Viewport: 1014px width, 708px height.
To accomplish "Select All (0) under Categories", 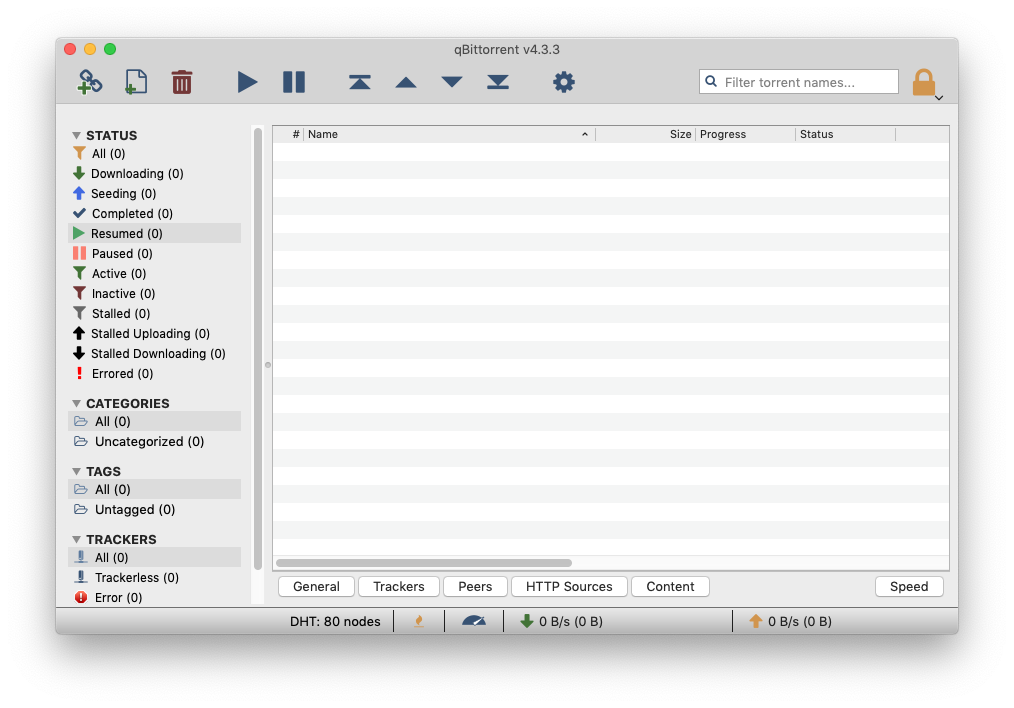I will [154, 422].
